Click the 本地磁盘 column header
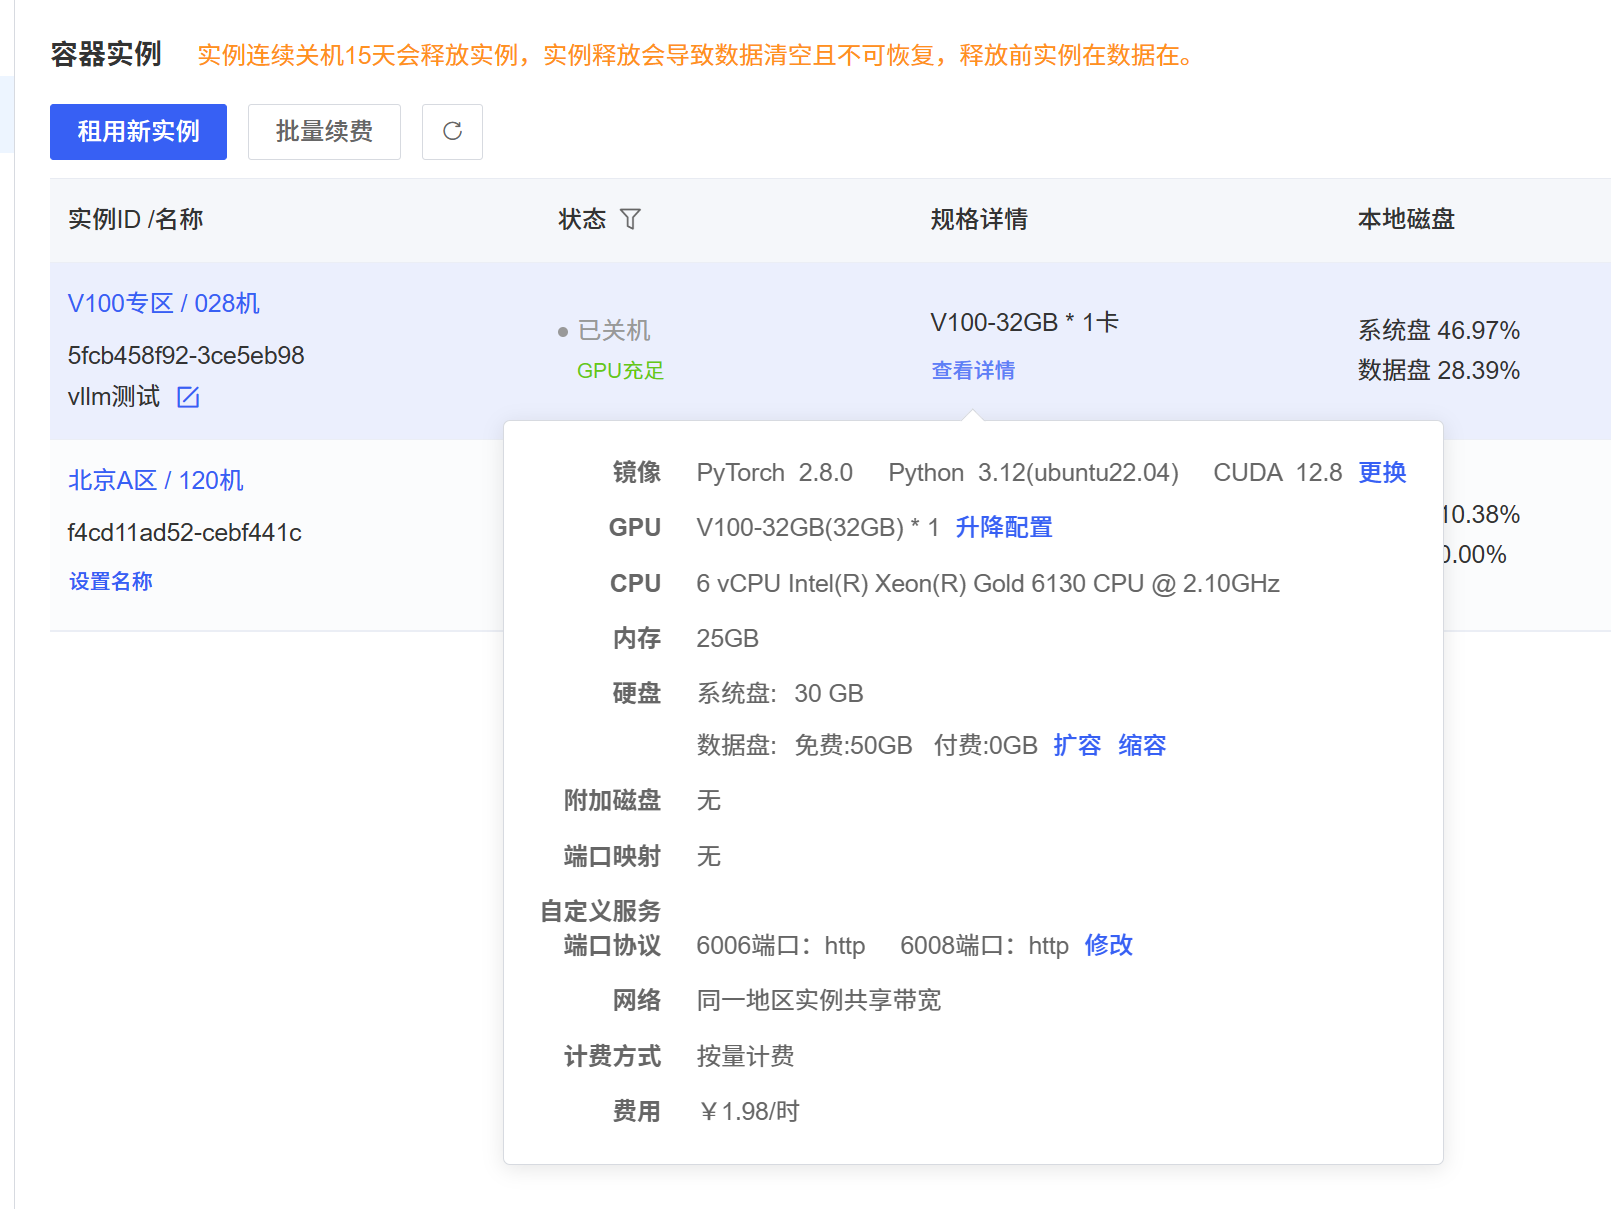The width and height of the screenshot is (1611, 1209). click(1406, 219)
